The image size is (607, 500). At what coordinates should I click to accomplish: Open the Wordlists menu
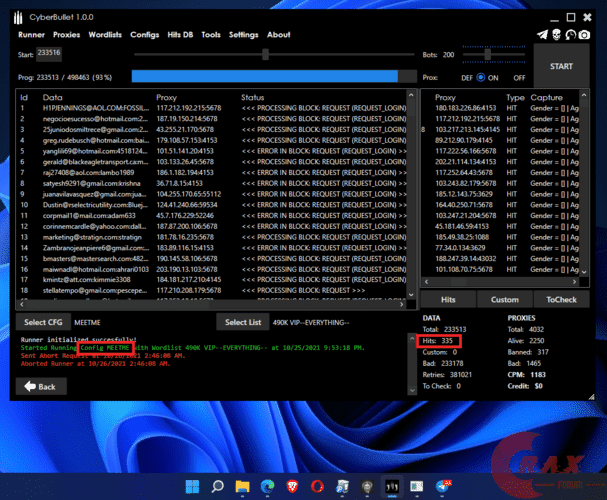click(x=105, y=35)
